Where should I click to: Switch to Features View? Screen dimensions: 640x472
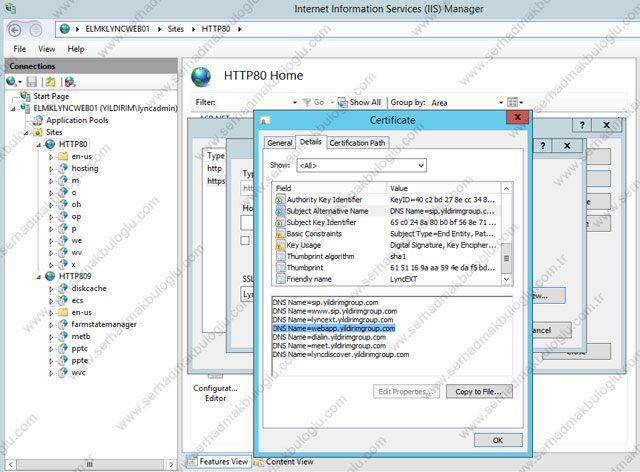point(219,461)
